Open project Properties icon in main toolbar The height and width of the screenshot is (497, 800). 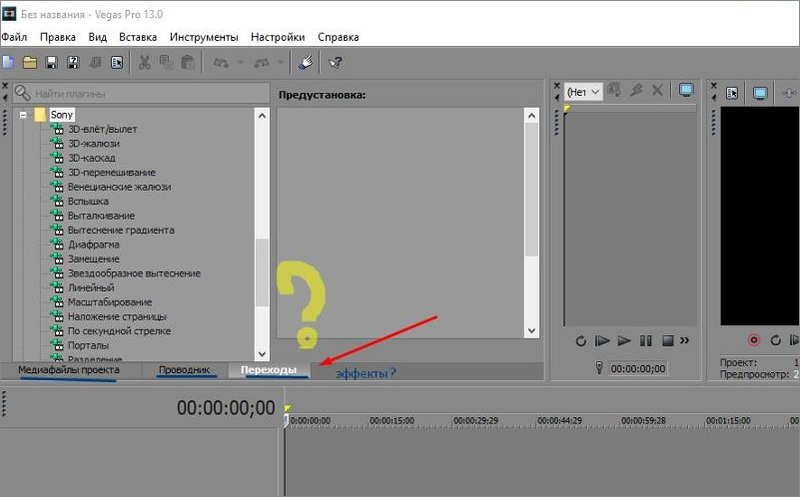[117, 62]
